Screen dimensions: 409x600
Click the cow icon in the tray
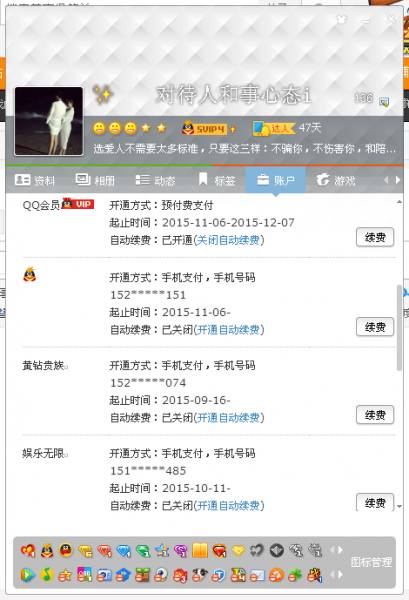pos(199,575)
